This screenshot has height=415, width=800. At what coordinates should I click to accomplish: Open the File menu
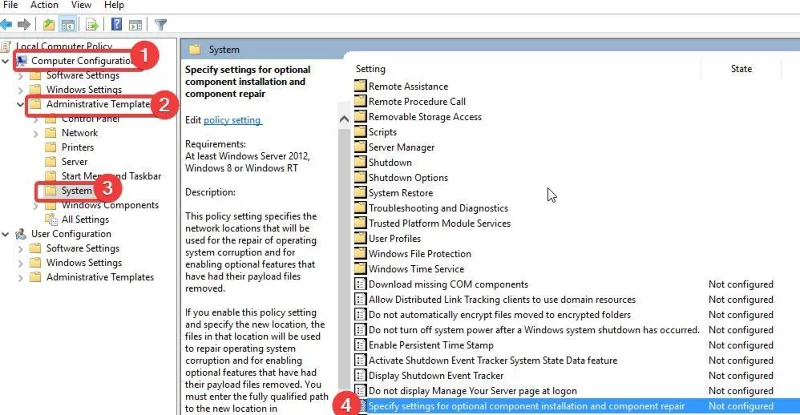[x=10, y=5]
